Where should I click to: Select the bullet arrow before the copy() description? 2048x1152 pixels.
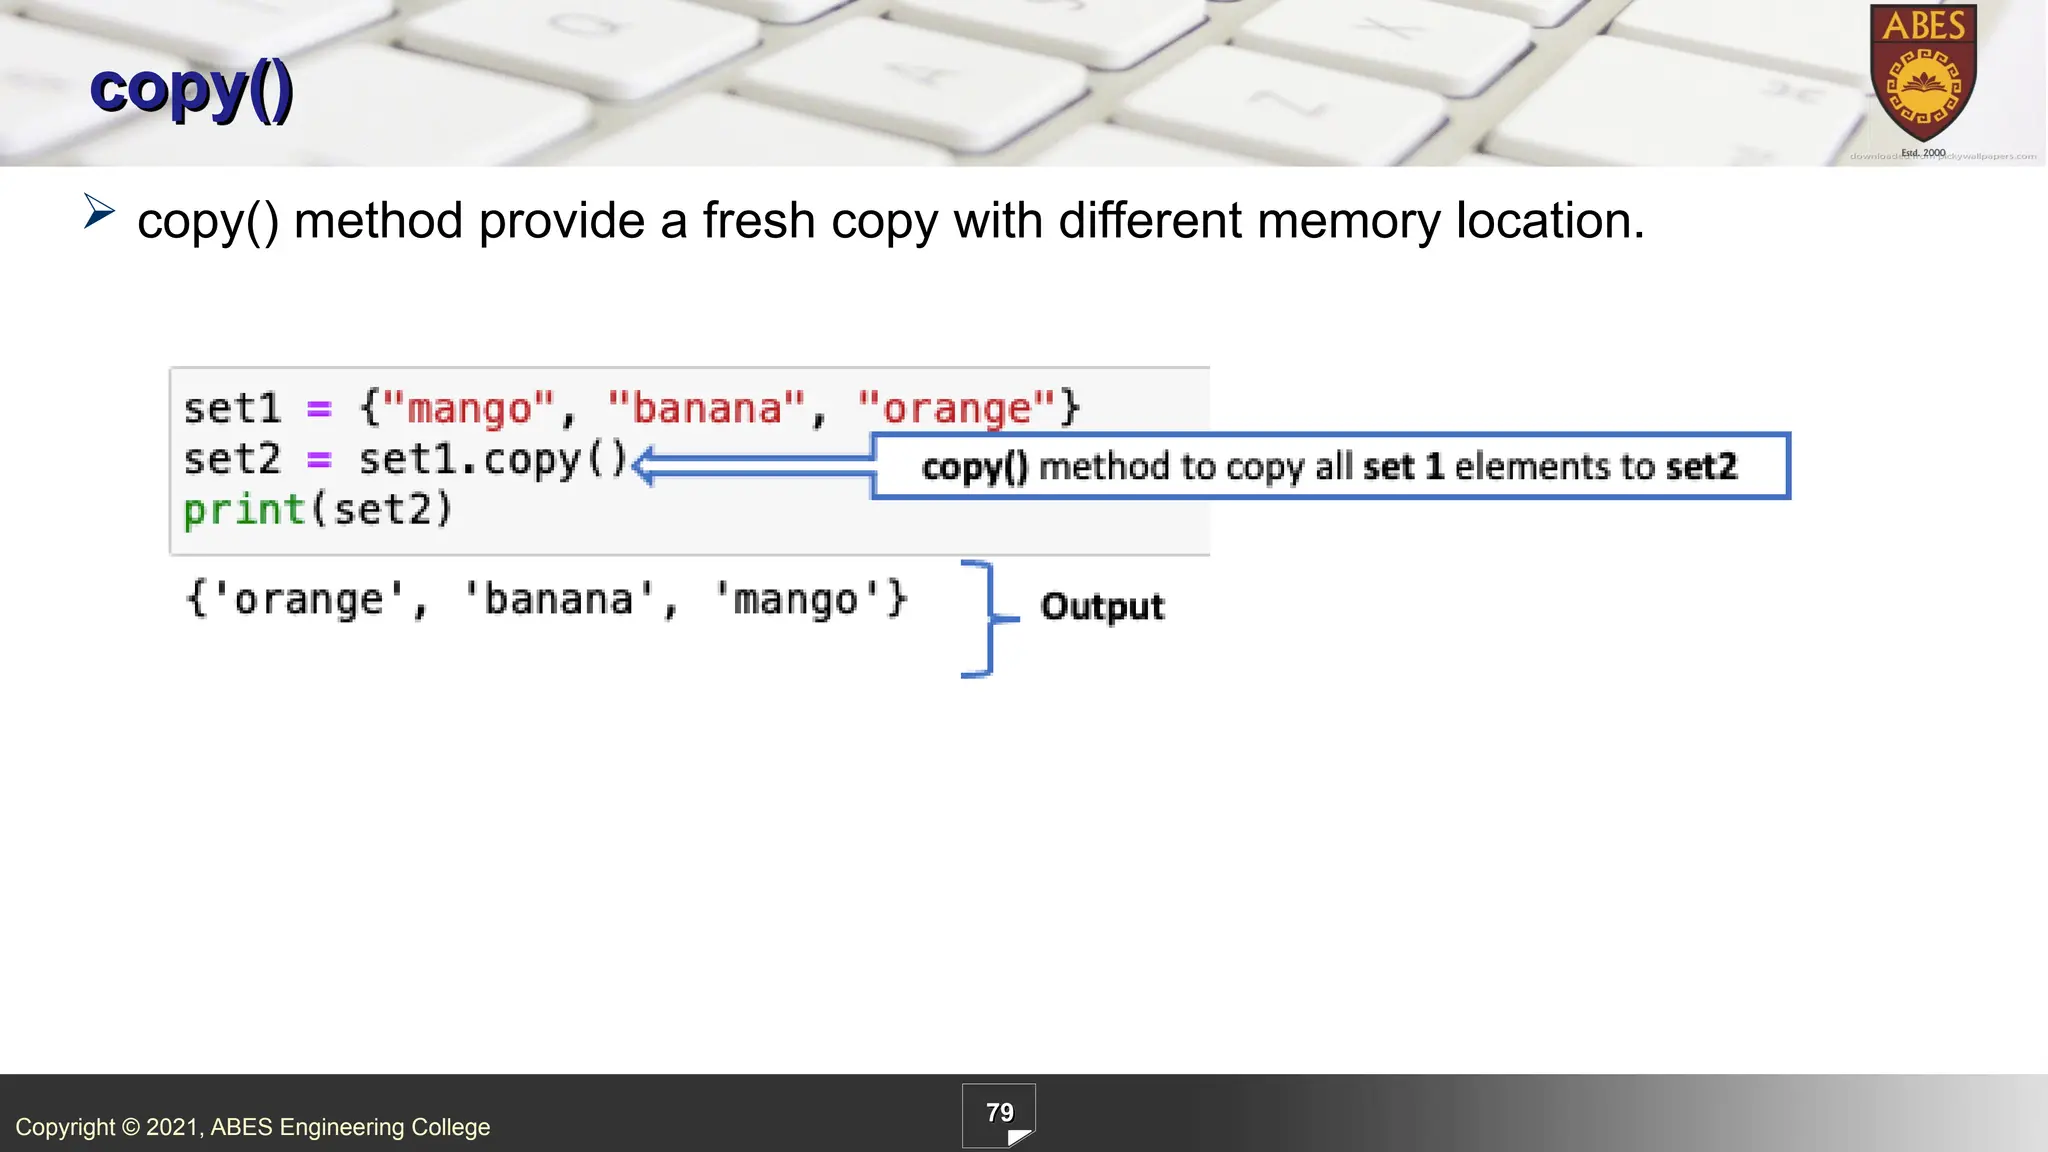point(99,211)
